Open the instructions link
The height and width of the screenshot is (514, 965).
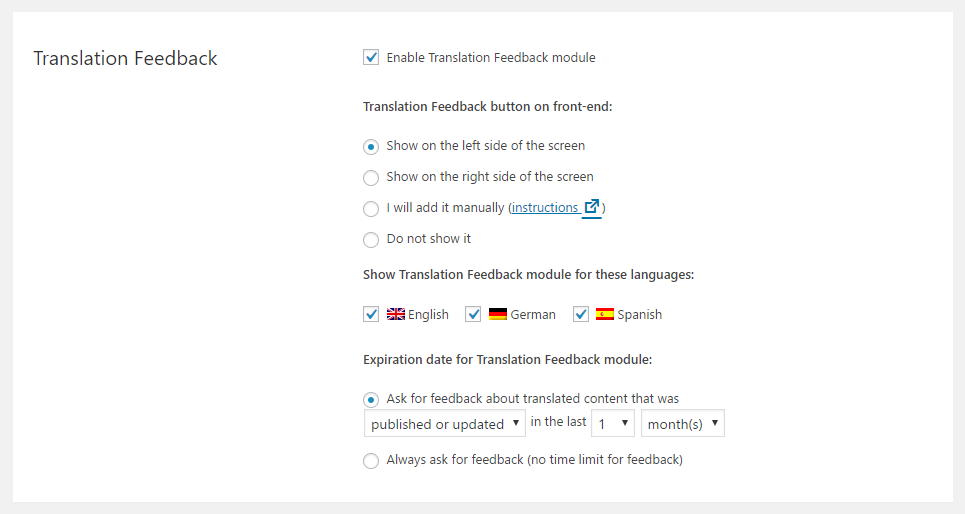(545, 208)
